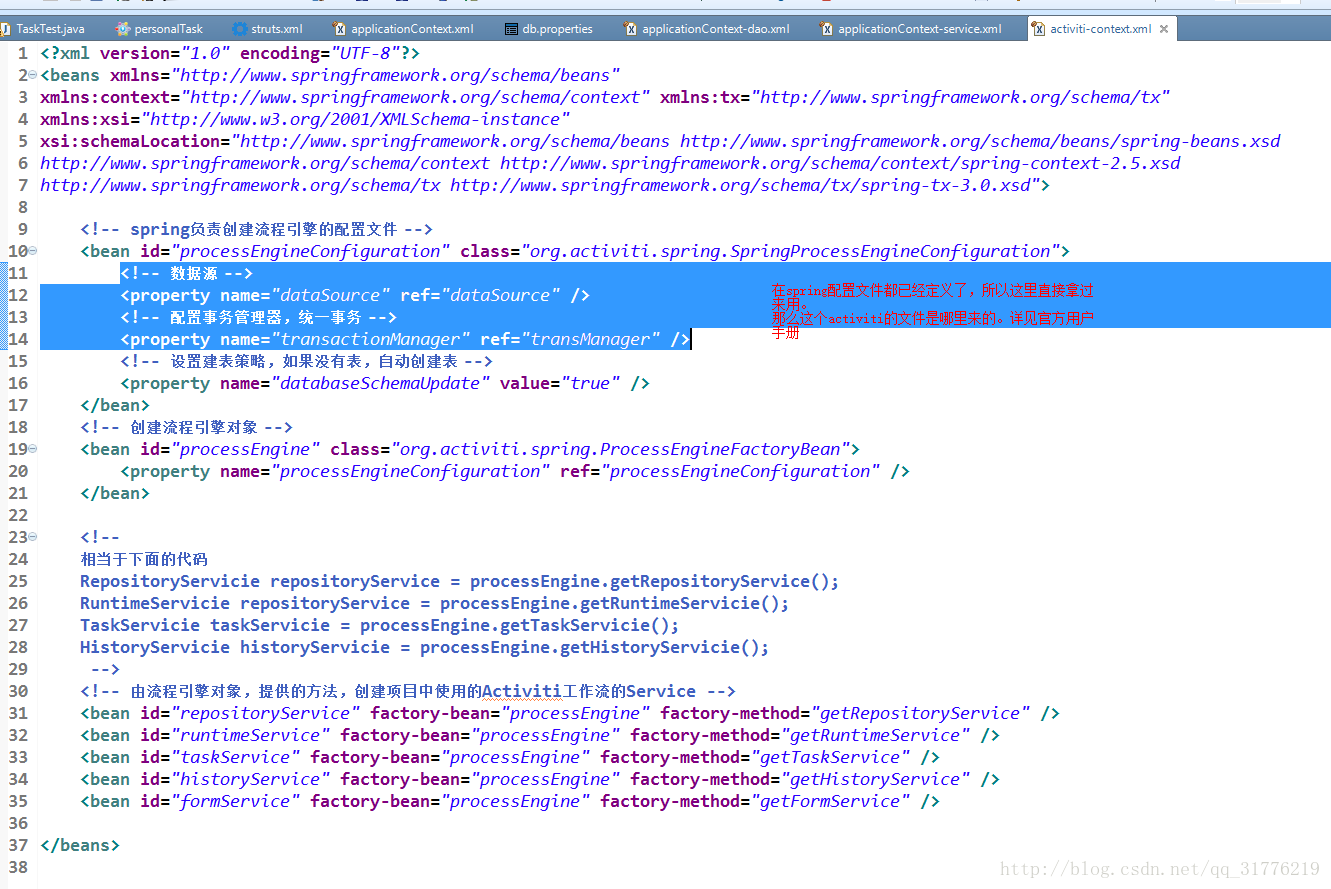Click the id "historyService" on line 34
1331x889 pixels.
tap(250, 779)
